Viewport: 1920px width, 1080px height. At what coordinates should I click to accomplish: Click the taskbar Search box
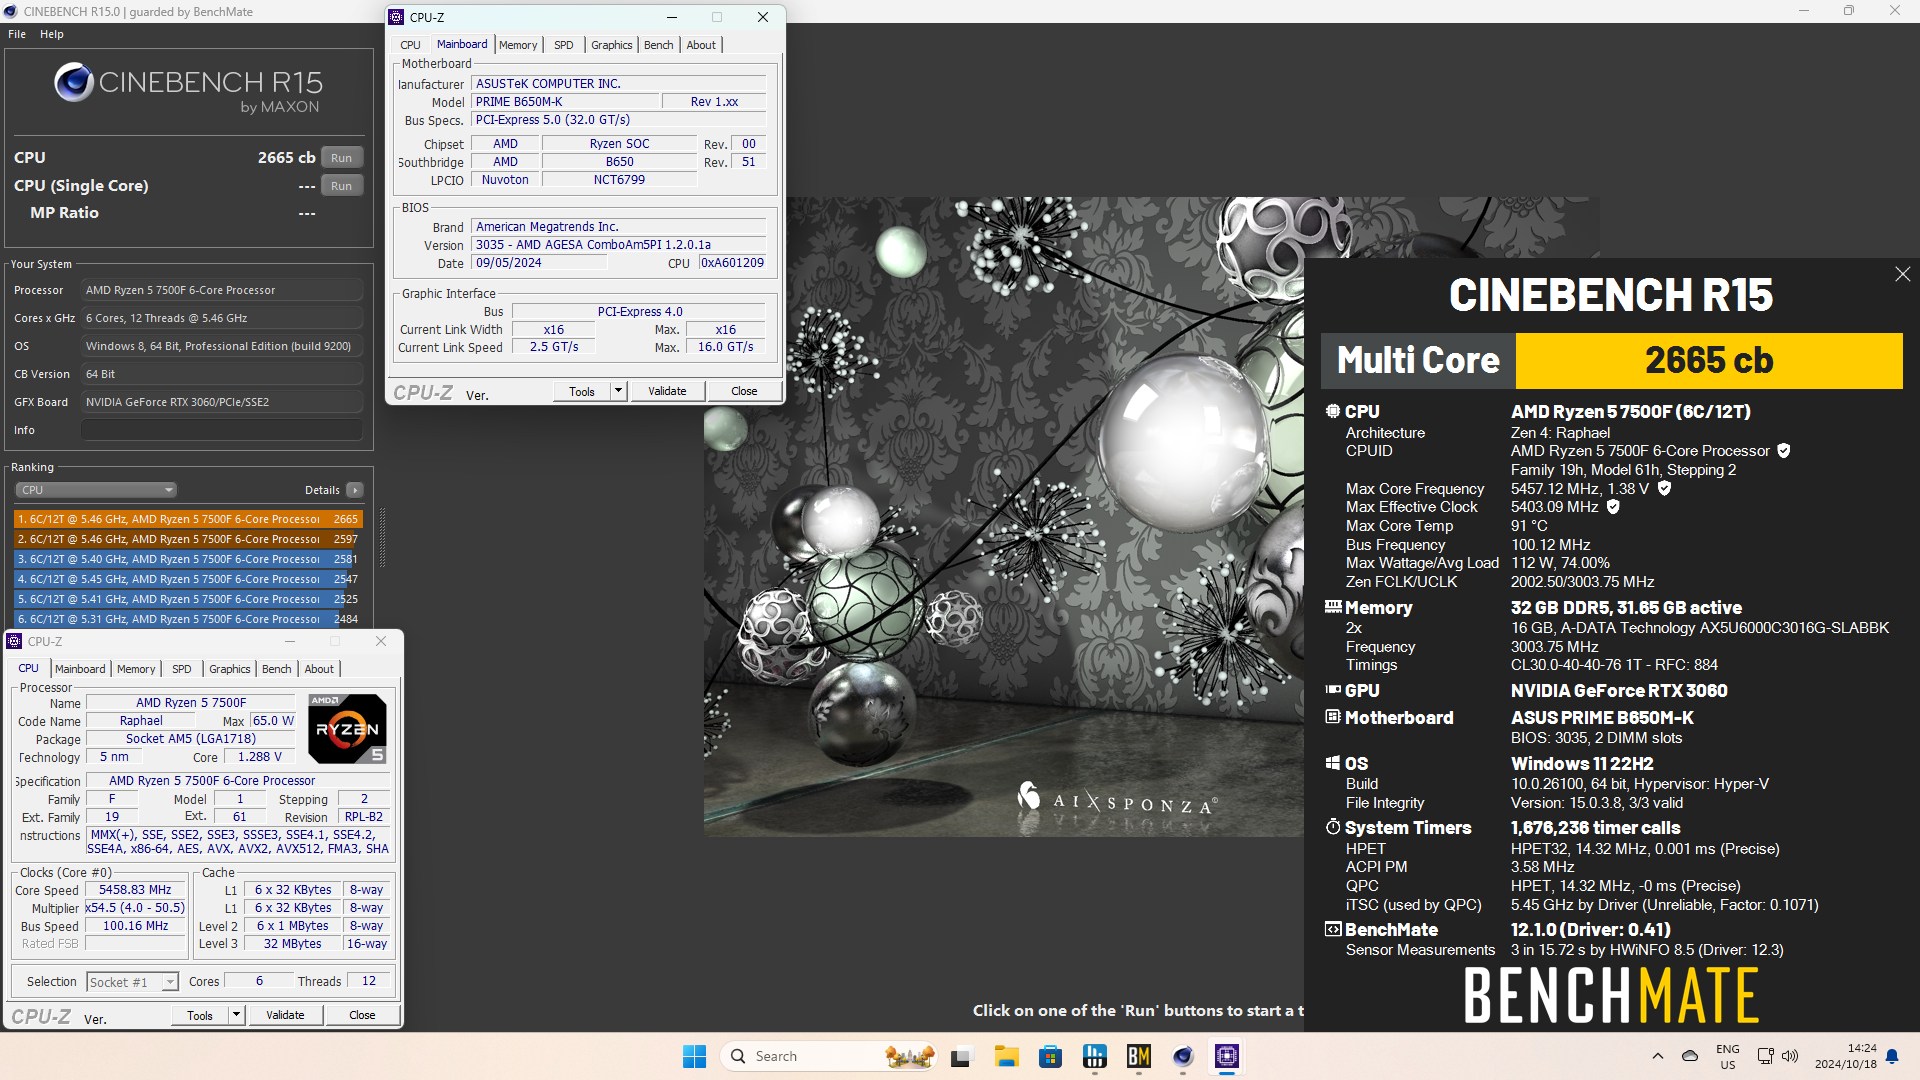831,1056
